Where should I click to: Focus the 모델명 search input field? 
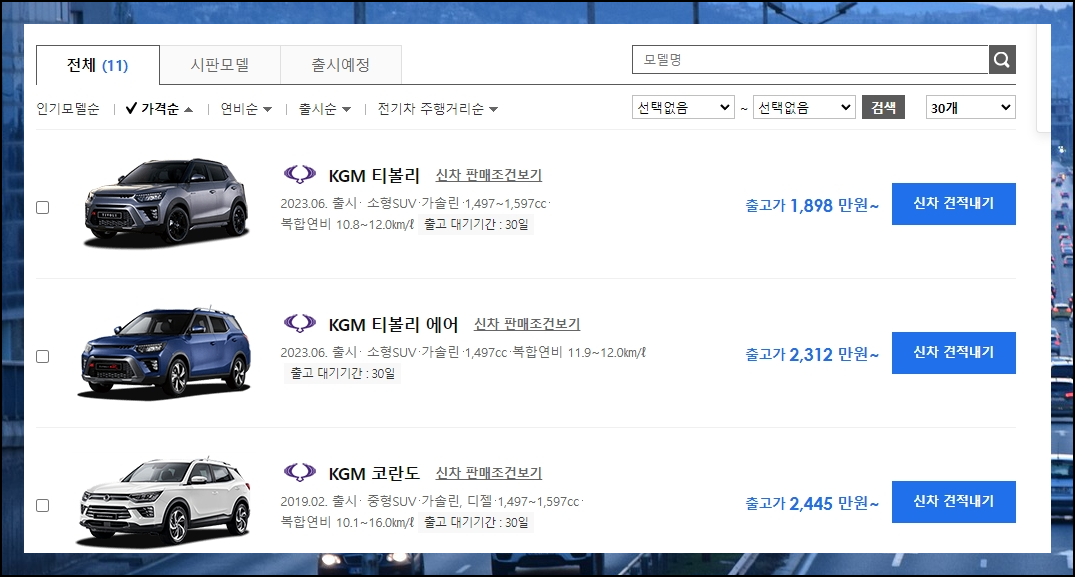coord(810,60)
